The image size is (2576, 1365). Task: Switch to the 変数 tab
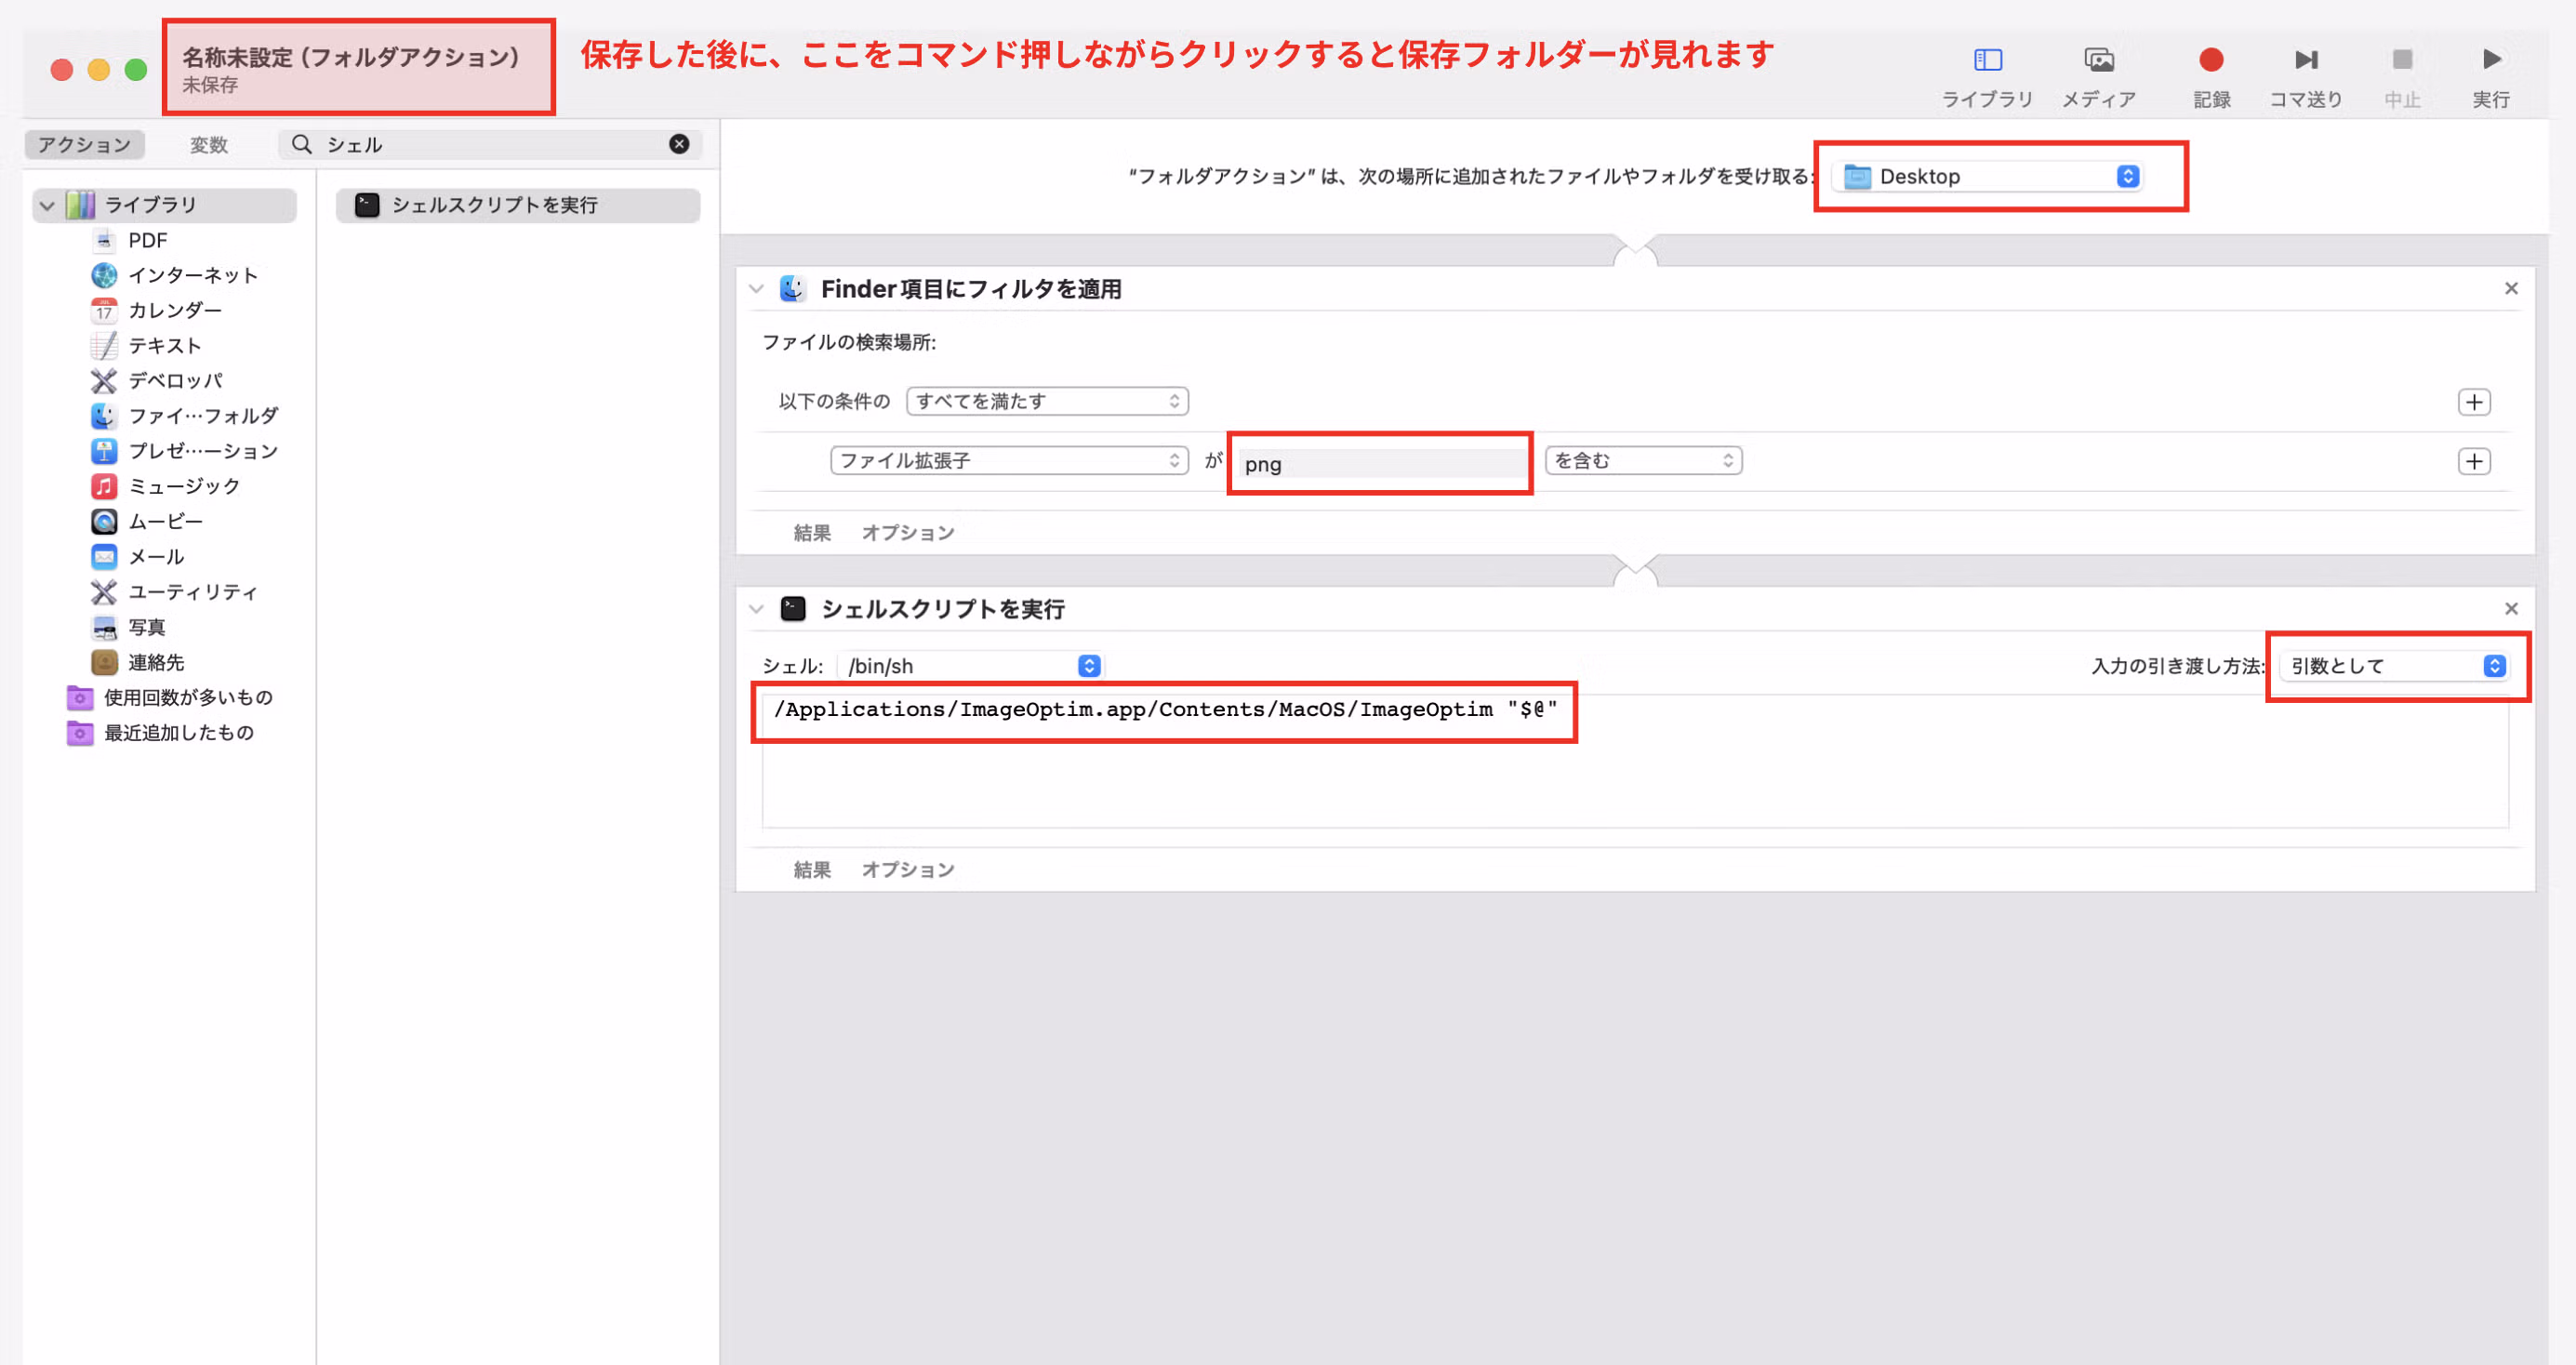(209, 145)
